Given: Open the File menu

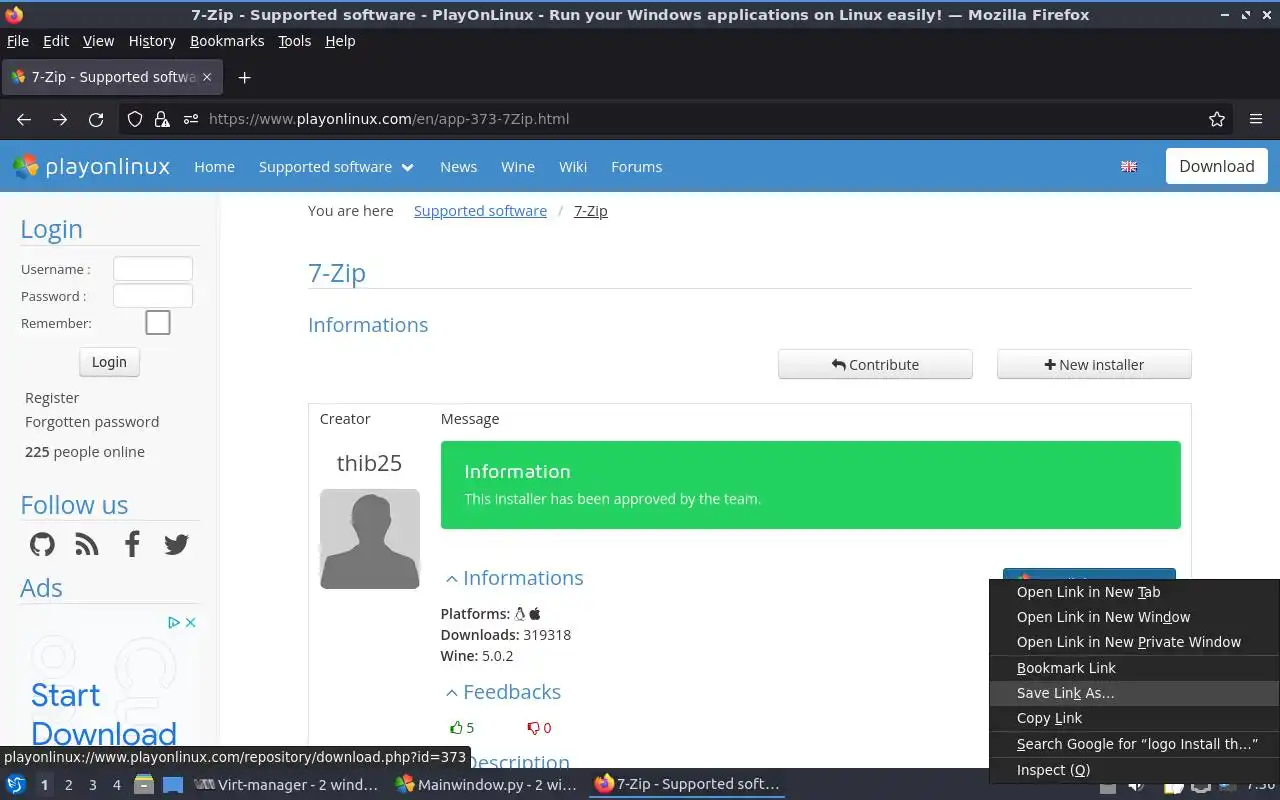Looking at the screenshot, I should 18,41.
